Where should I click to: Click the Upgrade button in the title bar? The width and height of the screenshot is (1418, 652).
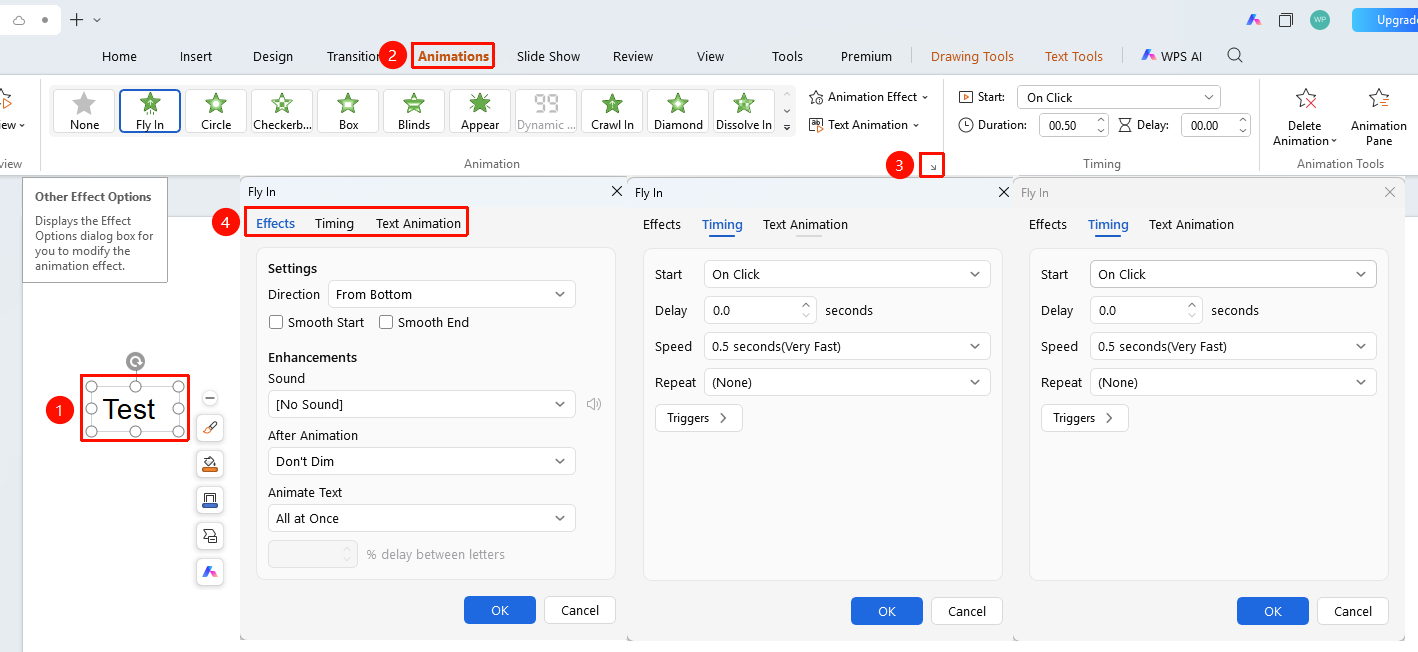tap(1384, 20)
